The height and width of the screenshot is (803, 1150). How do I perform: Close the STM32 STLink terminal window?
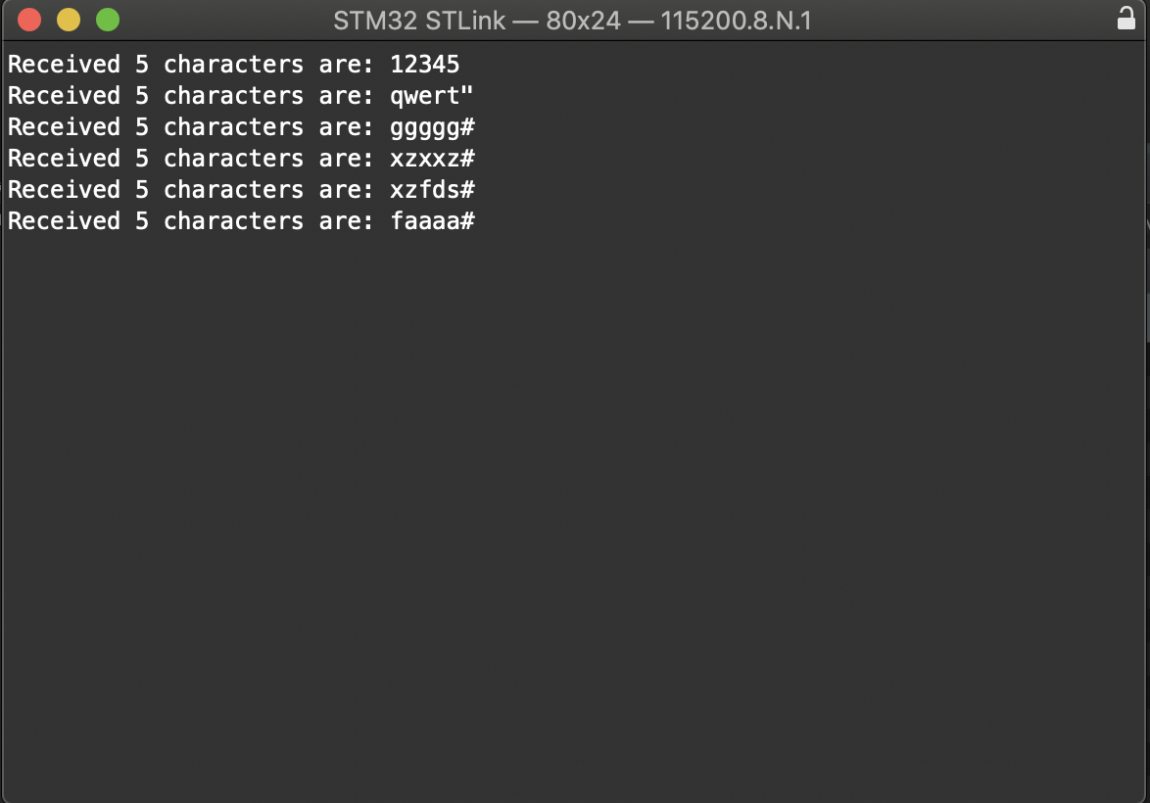click(x=30, y=20)
